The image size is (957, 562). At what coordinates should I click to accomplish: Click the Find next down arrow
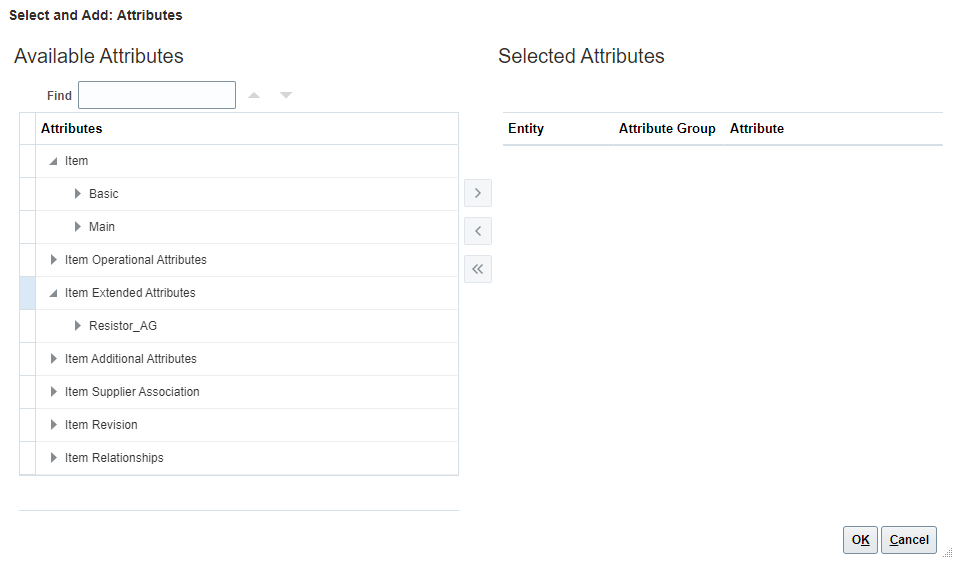(286, 96)
